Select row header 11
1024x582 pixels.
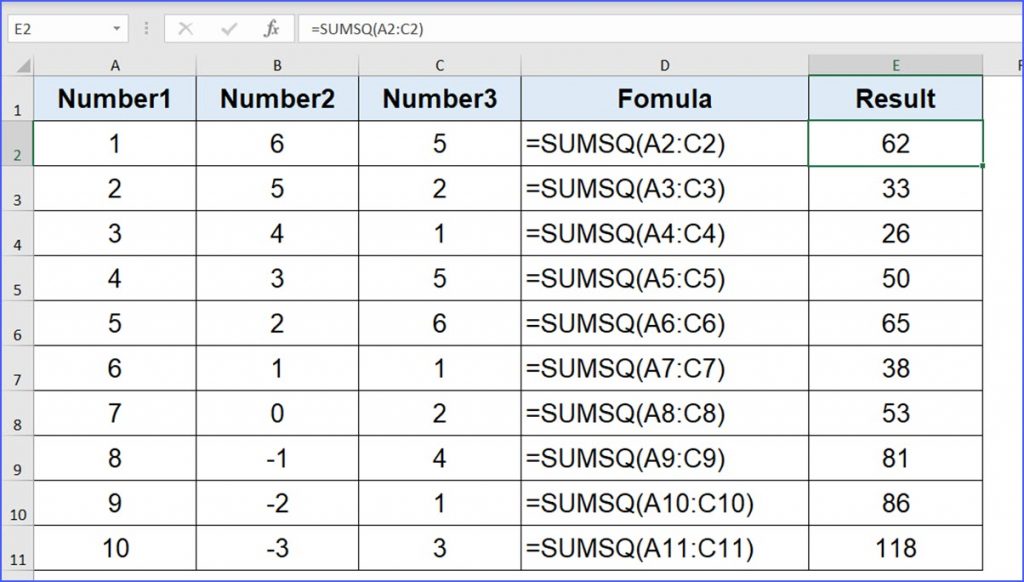point(17,548)
